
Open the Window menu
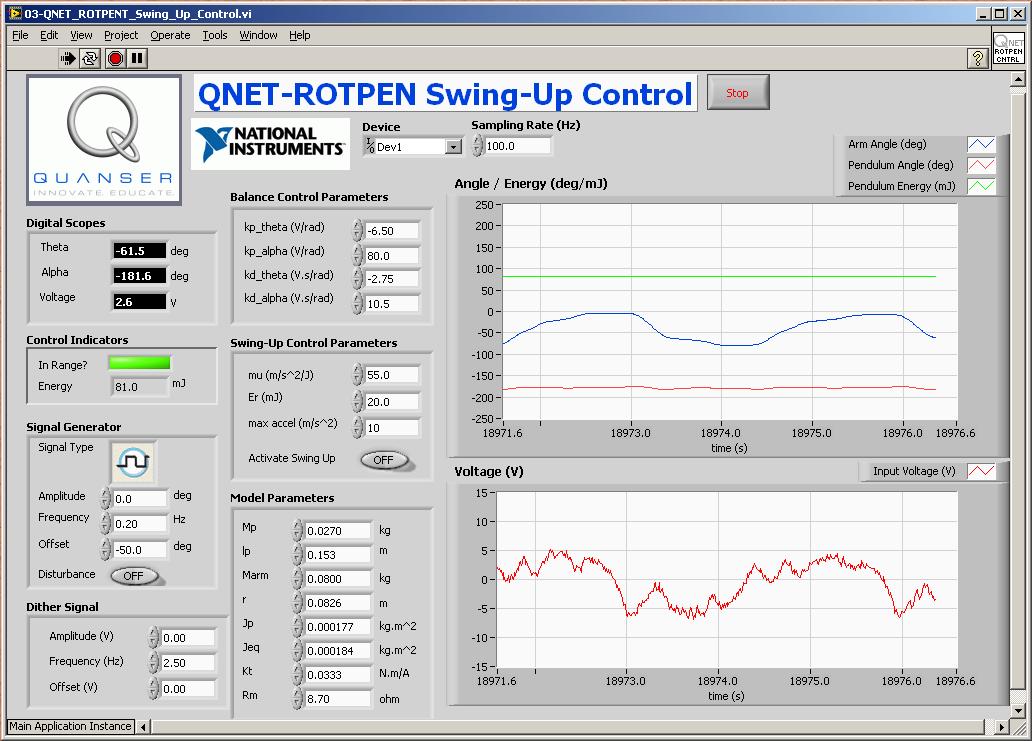[x=258, y=36]
